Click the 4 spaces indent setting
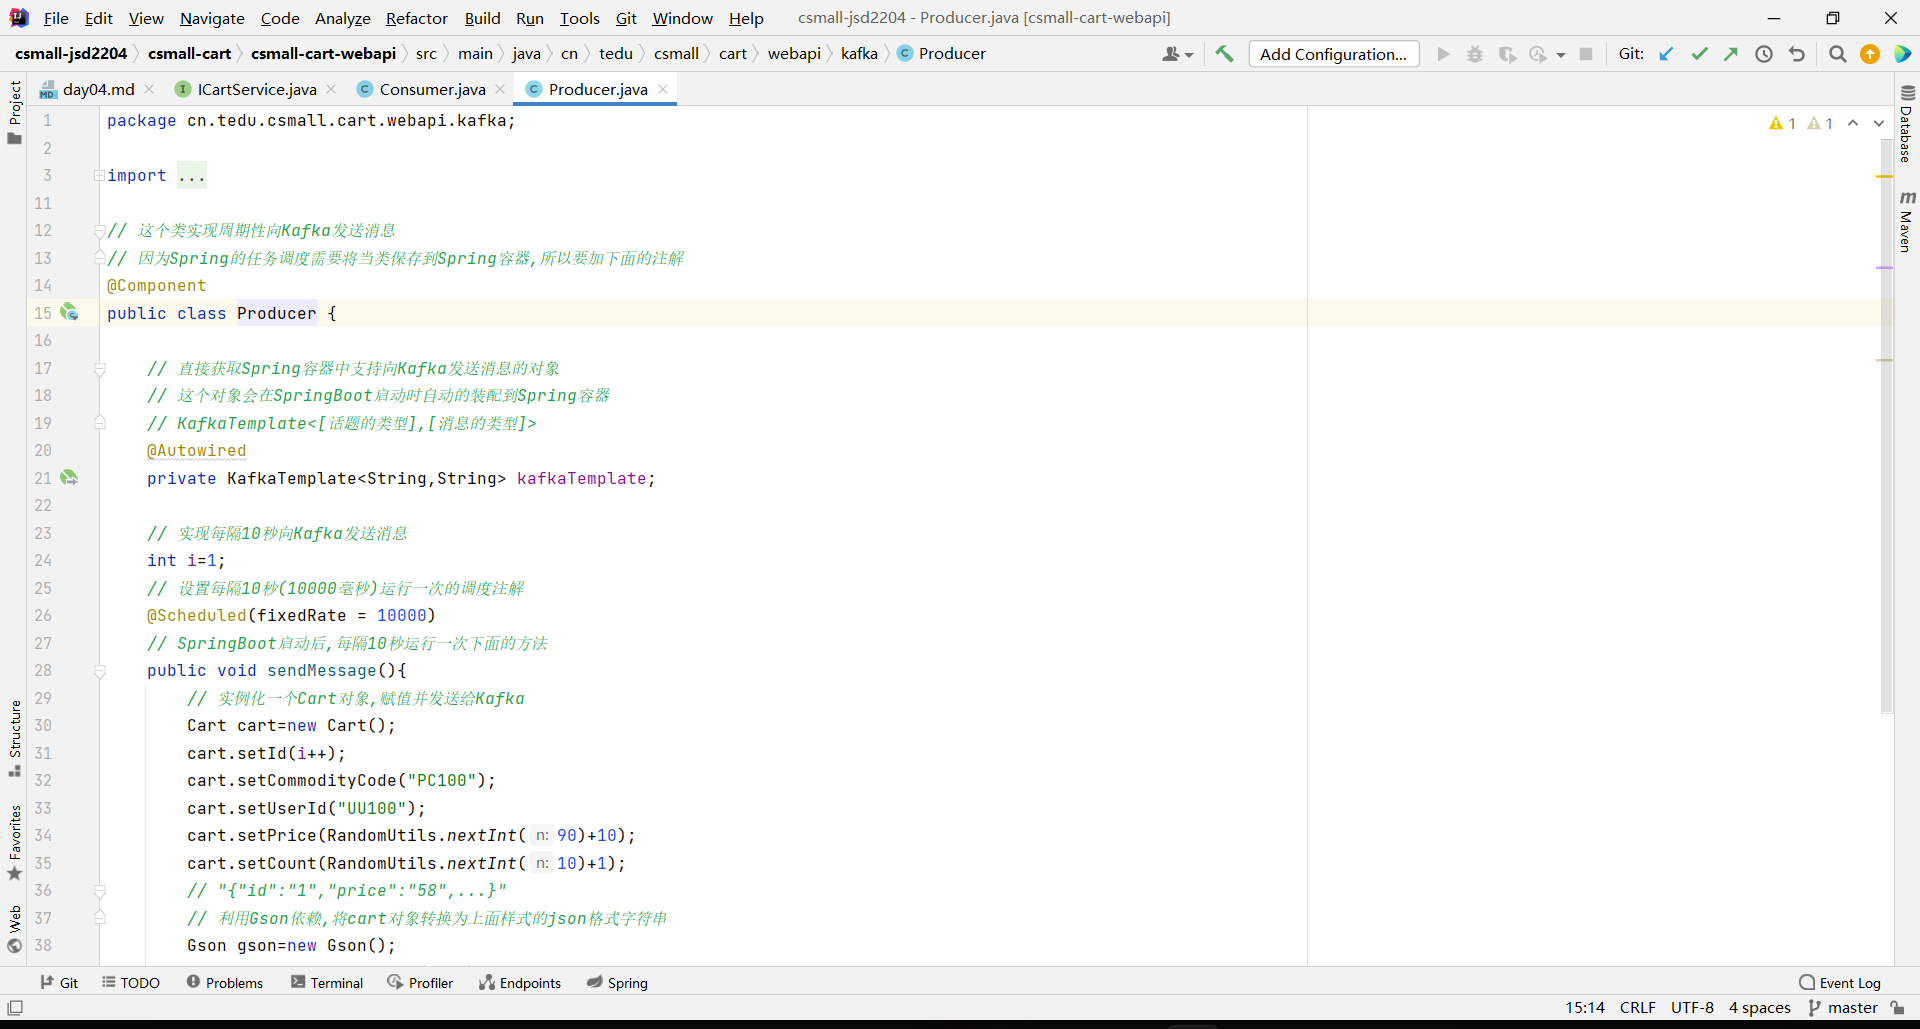 [x=1760, y=1008]
